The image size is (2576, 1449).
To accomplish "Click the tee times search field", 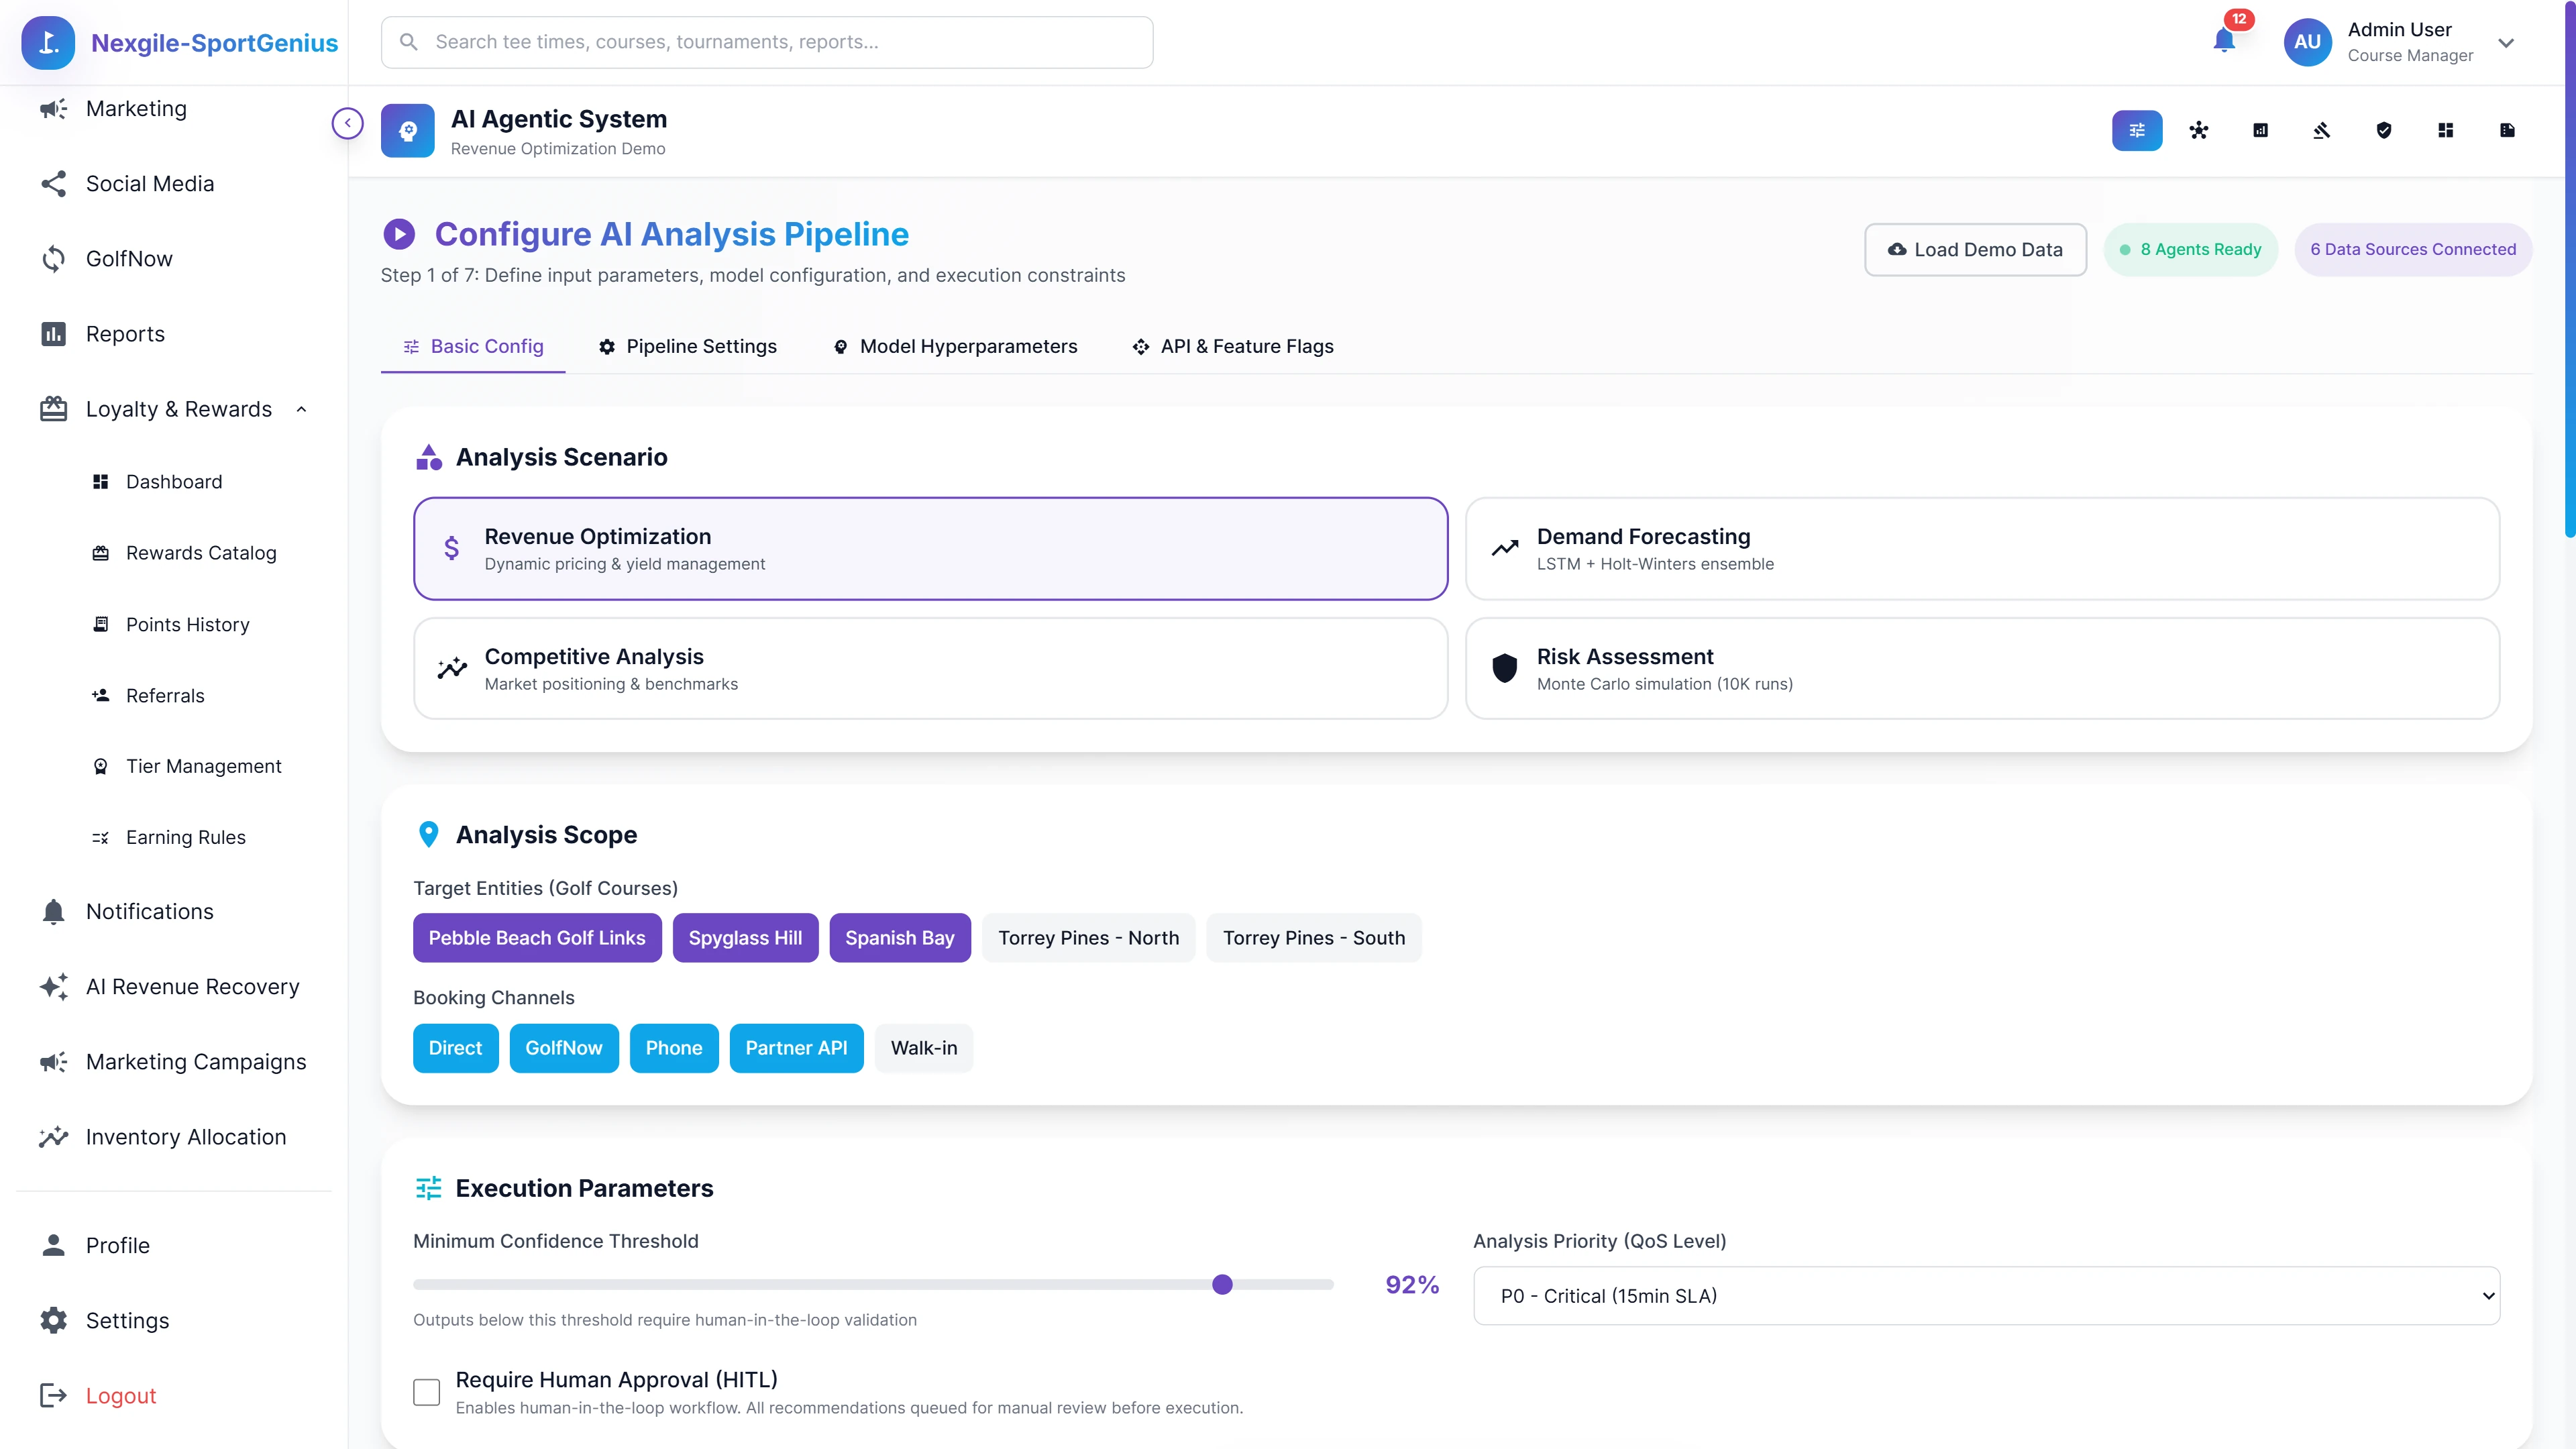I will 767,42.
